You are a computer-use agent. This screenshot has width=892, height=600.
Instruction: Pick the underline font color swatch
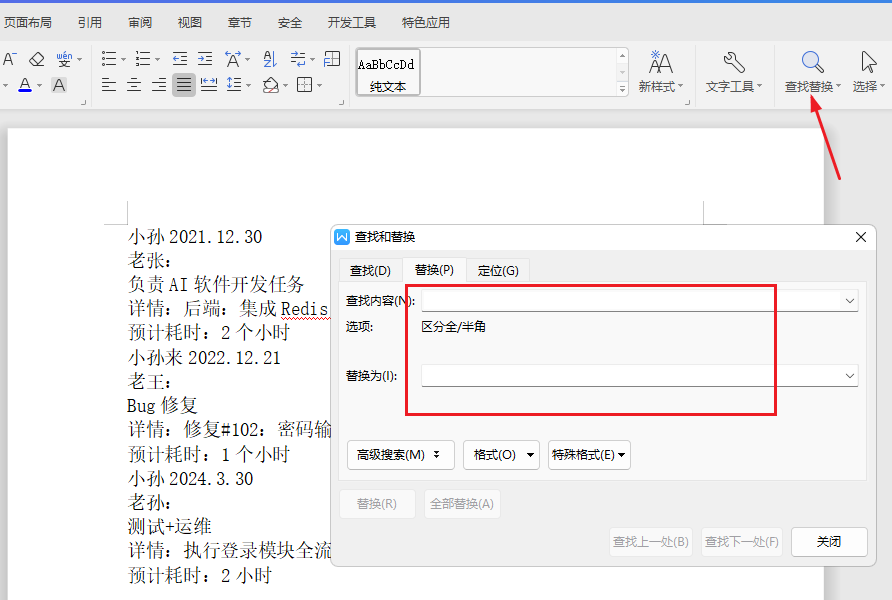(x=25, y=85)
